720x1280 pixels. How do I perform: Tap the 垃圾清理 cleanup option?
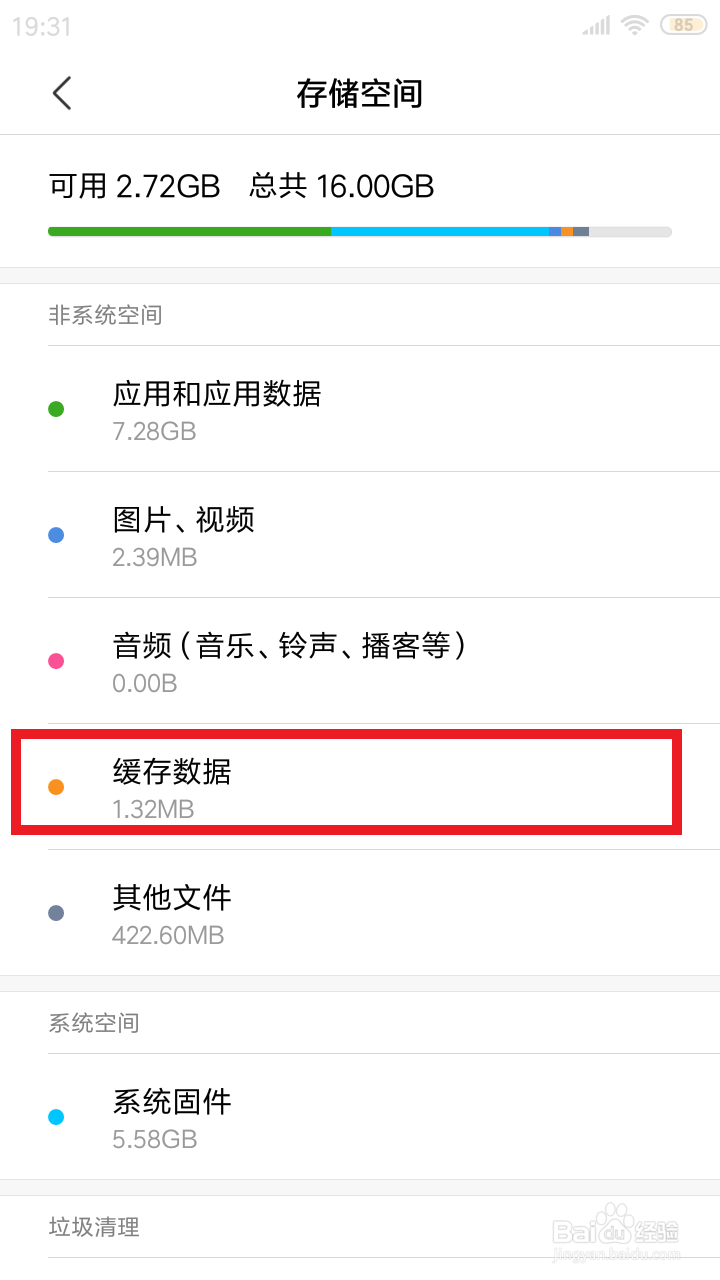coord(93,1228)
